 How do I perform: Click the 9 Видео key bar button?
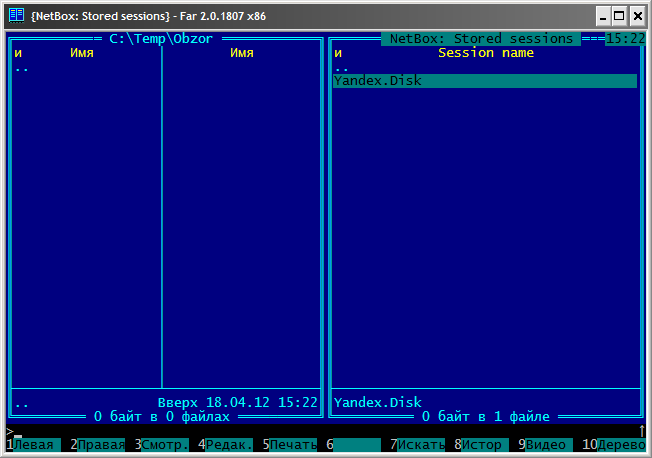pos(546,444)
